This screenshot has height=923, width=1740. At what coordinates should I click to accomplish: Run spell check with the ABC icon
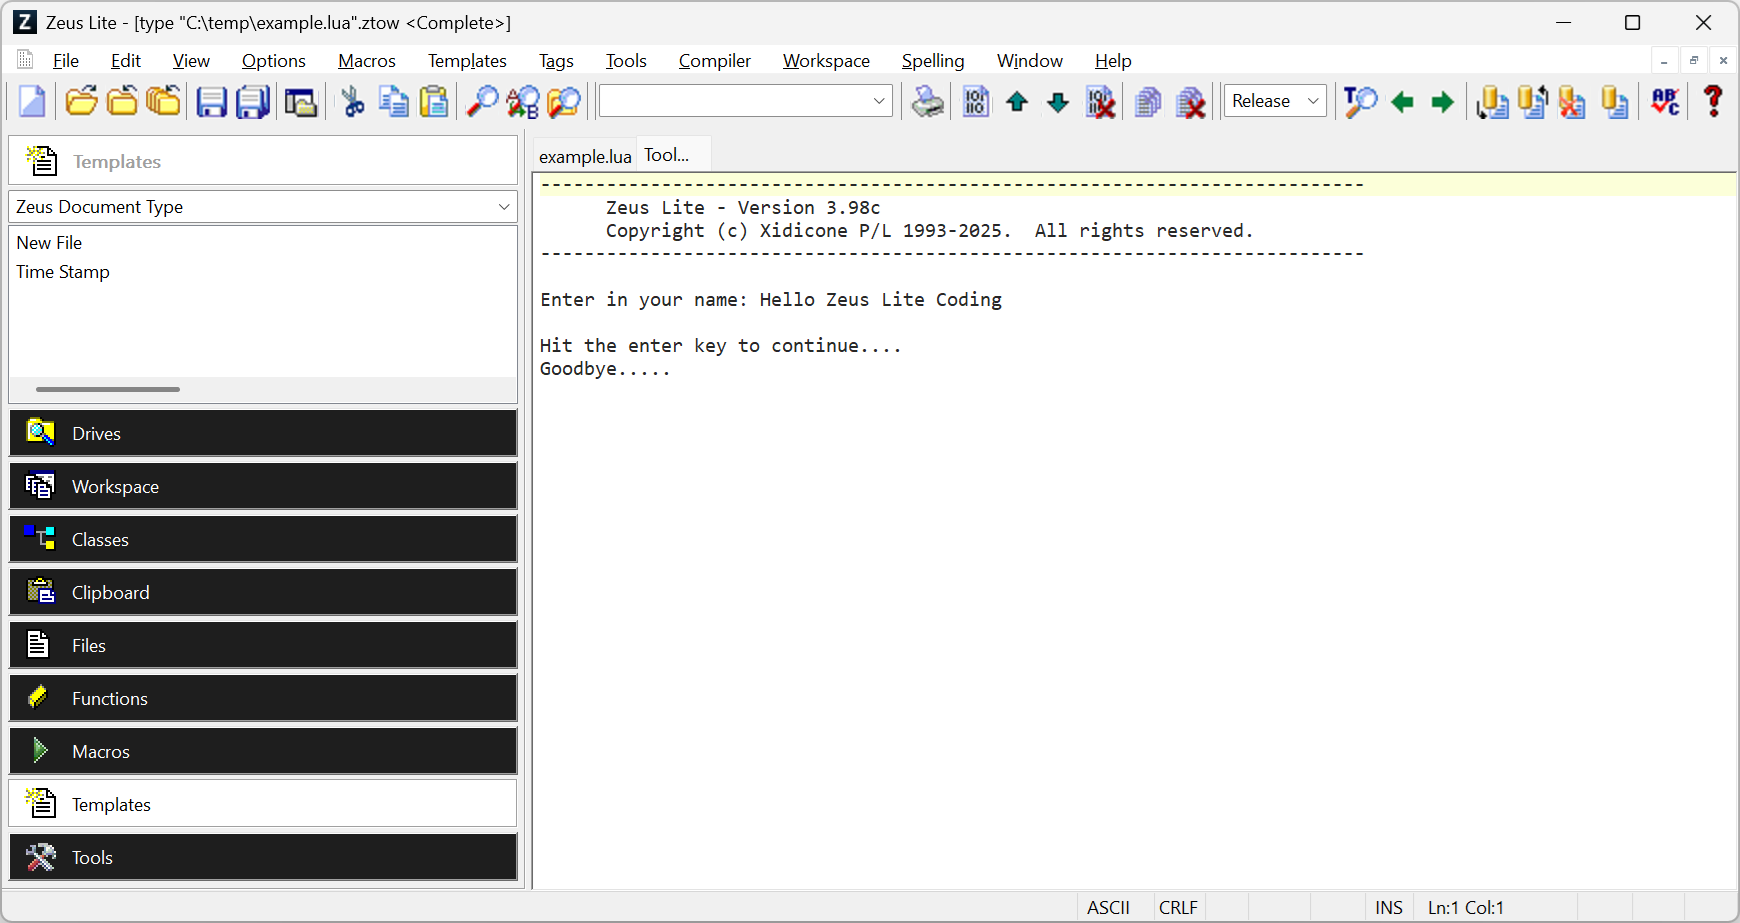point(1665,101)
